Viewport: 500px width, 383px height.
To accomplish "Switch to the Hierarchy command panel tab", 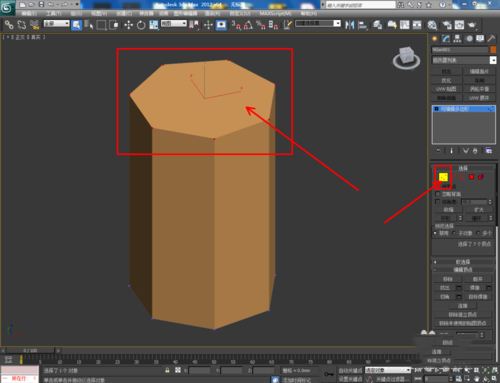I will point(457,39).
